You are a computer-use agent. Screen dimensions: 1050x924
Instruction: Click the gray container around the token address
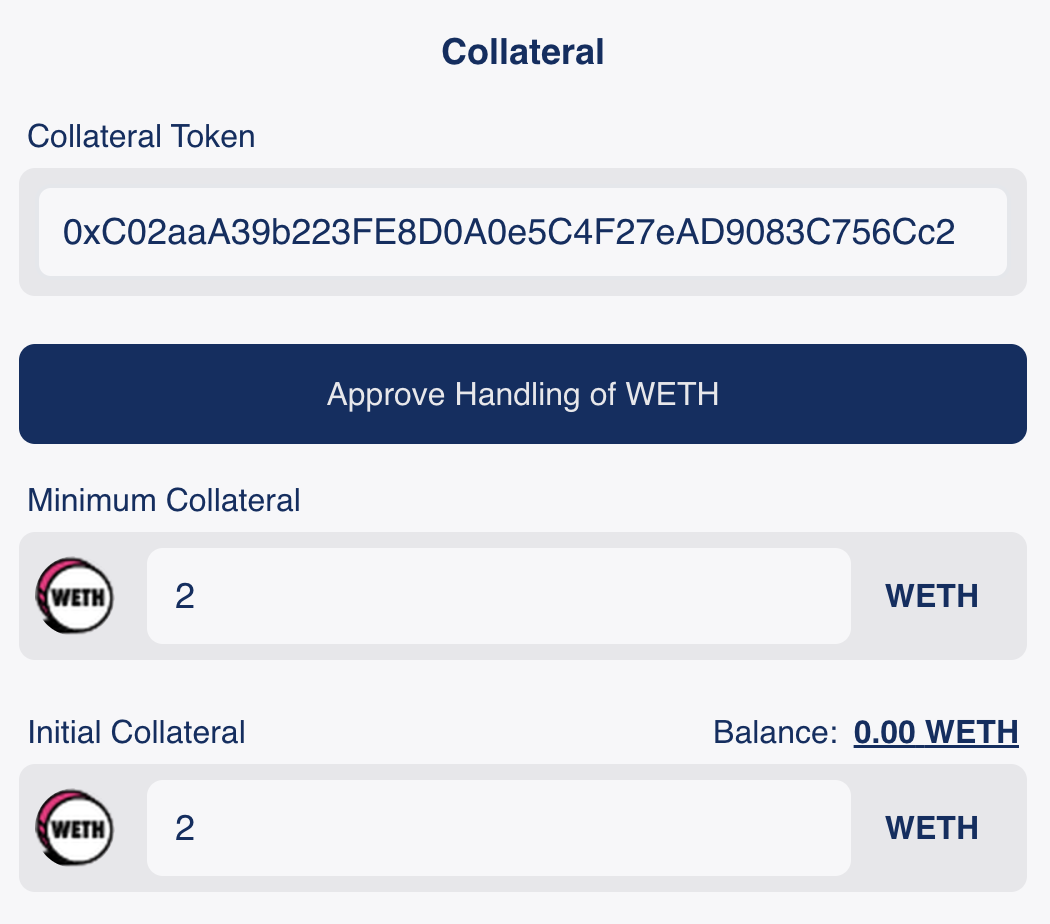click(523, 285)
